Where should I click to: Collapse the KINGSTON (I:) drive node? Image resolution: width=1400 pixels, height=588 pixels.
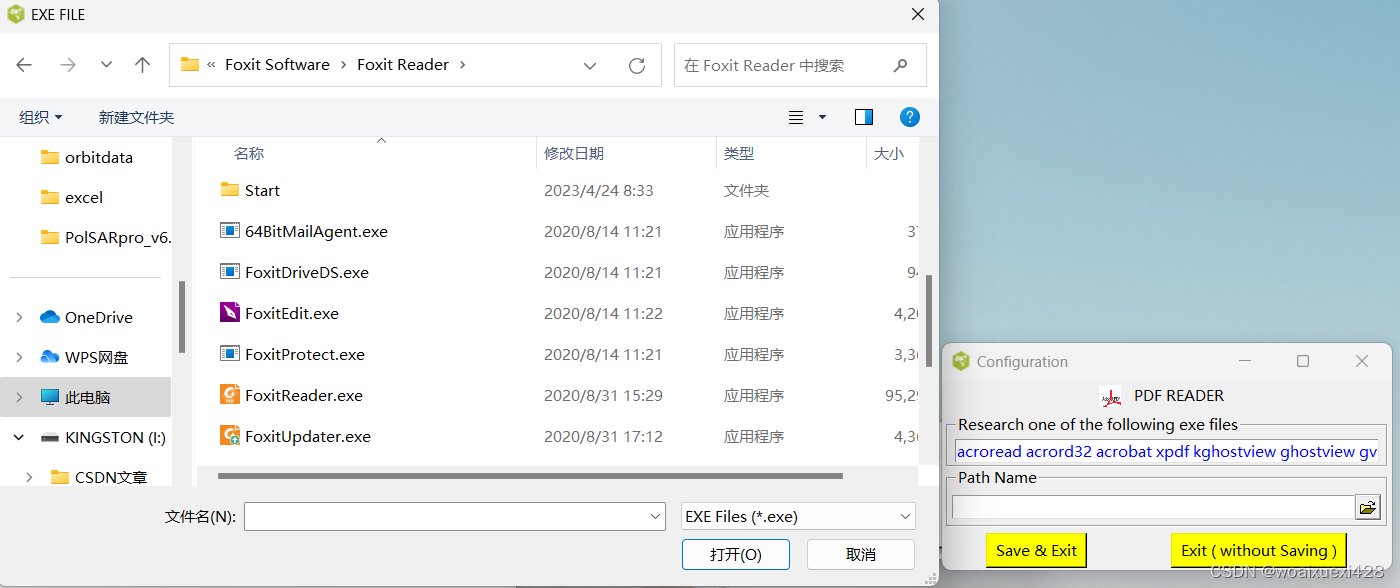pyautogui.click(x=19, y=437)
